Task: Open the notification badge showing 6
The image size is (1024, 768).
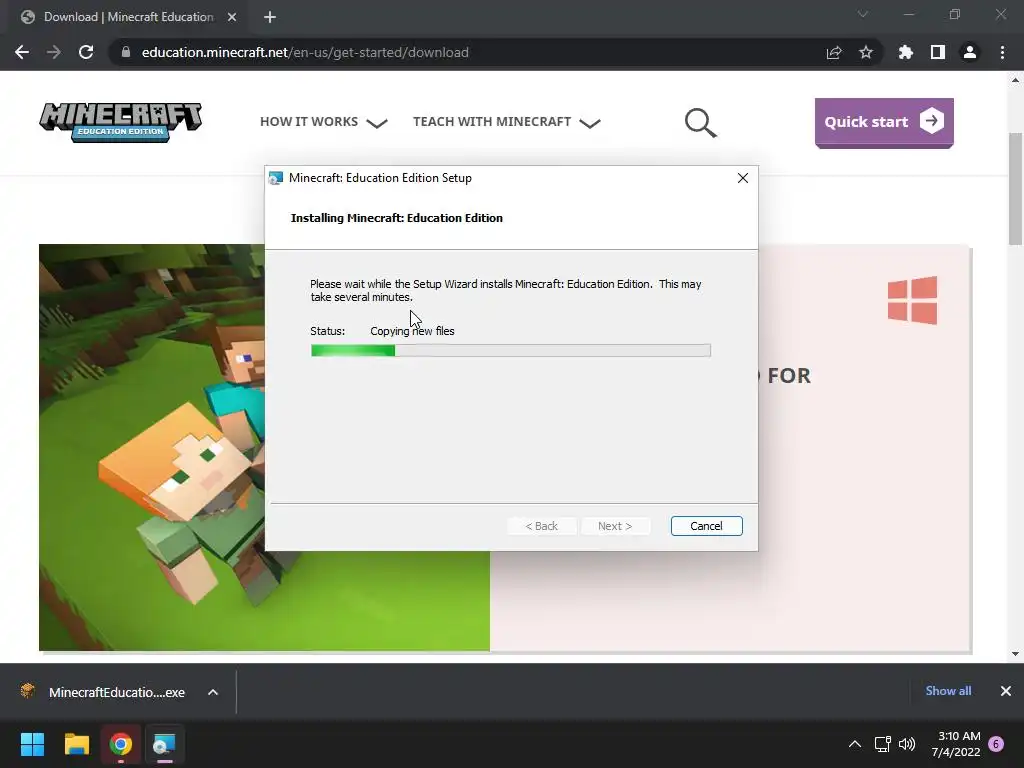Action: click(x=996, y=744)
